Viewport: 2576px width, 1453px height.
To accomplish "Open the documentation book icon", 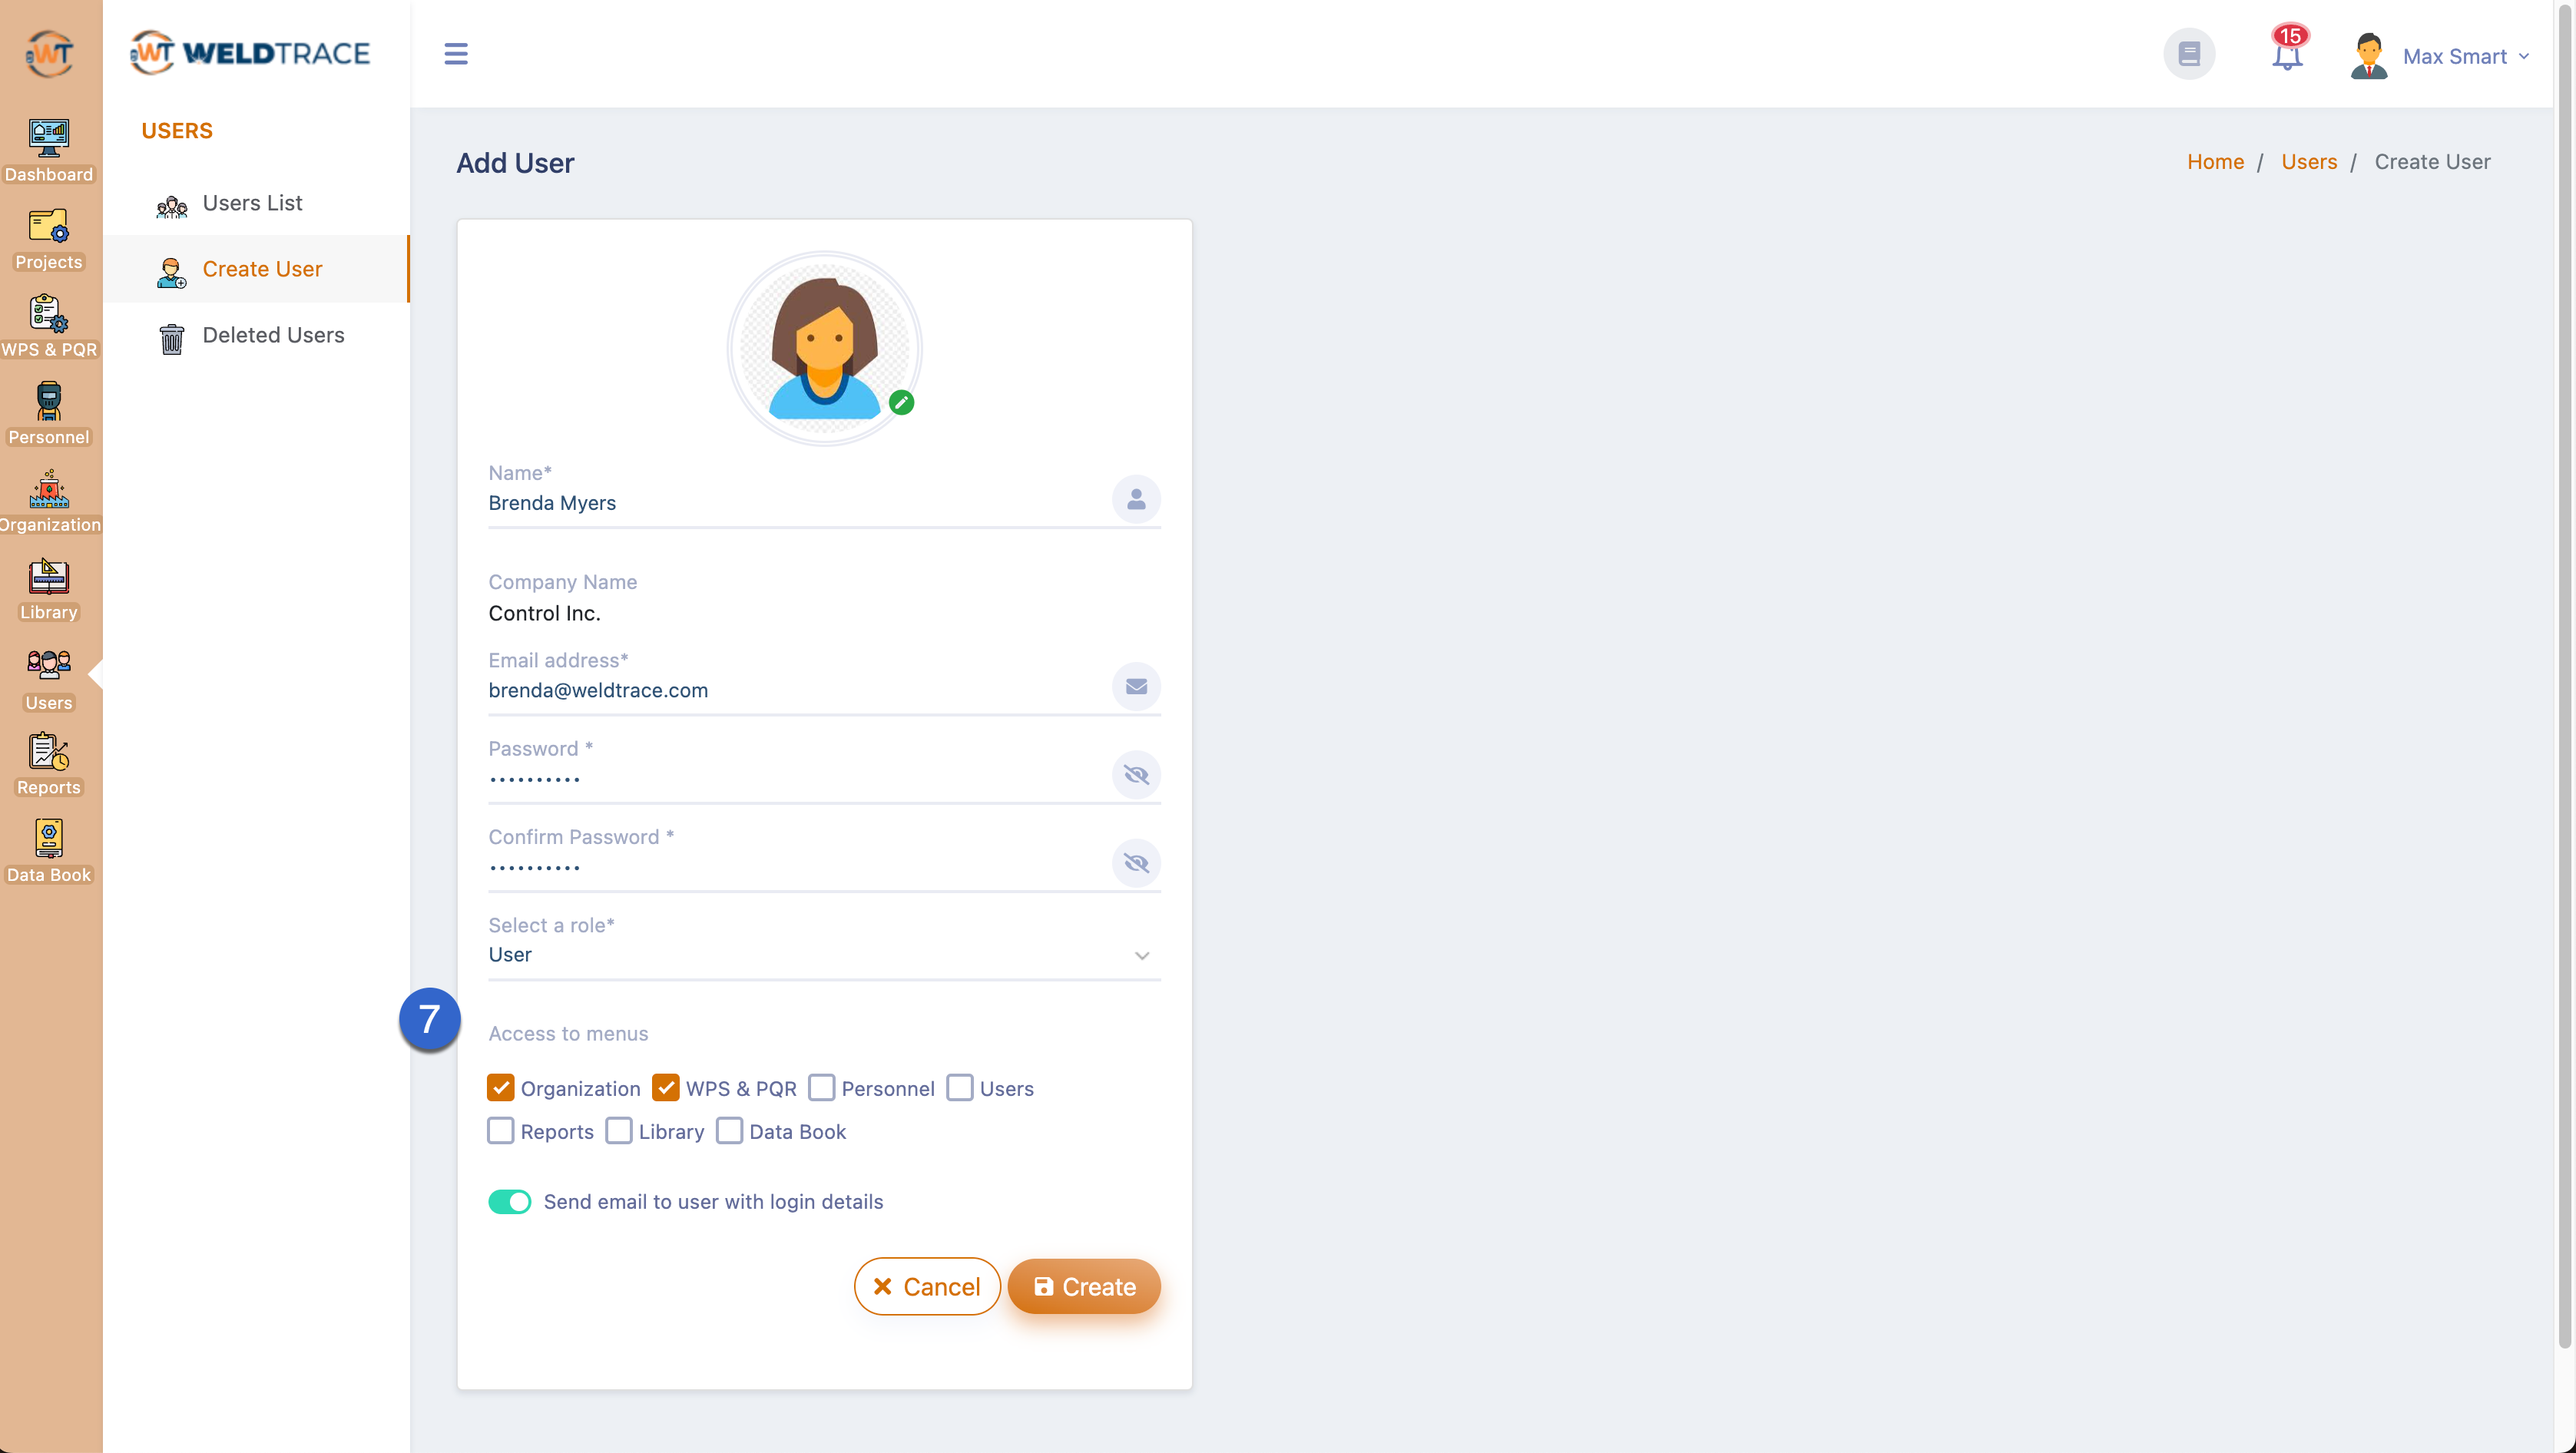I will click(2189, 54).
